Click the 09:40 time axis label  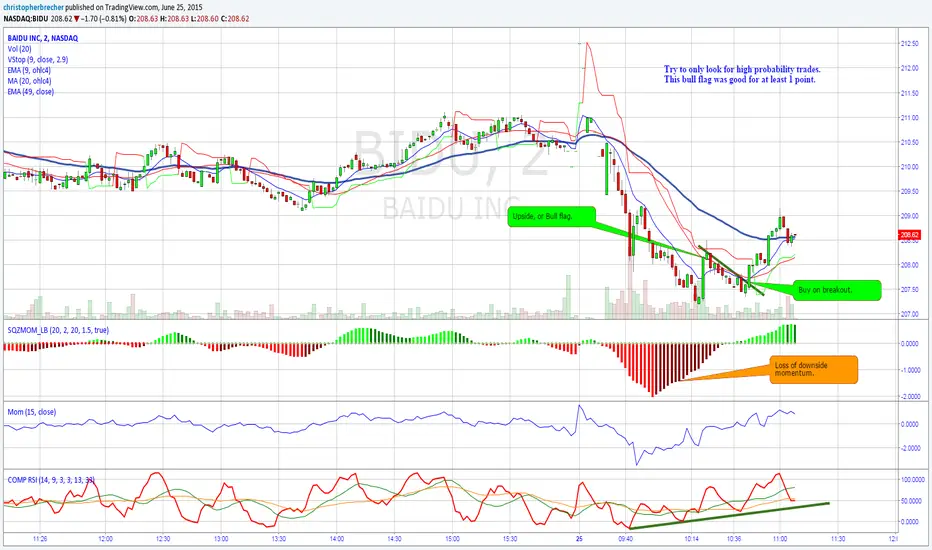pos(625,539)
